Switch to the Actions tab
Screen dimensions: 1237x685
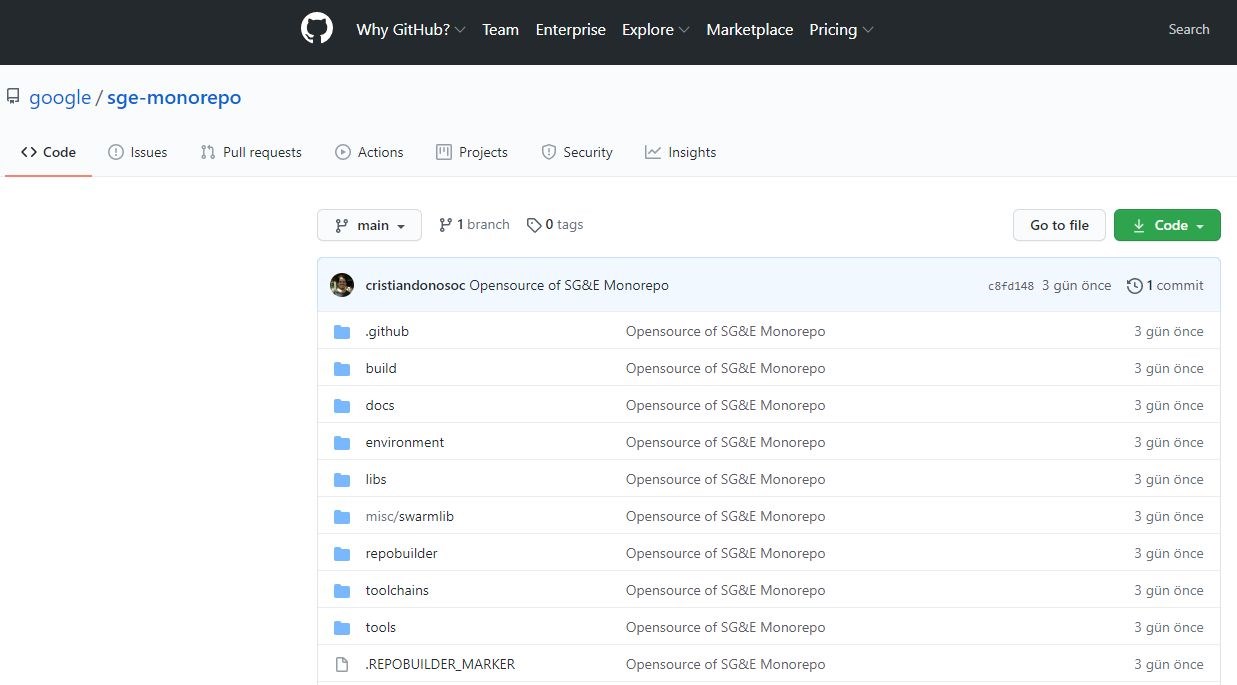click(x=369, y=152)
